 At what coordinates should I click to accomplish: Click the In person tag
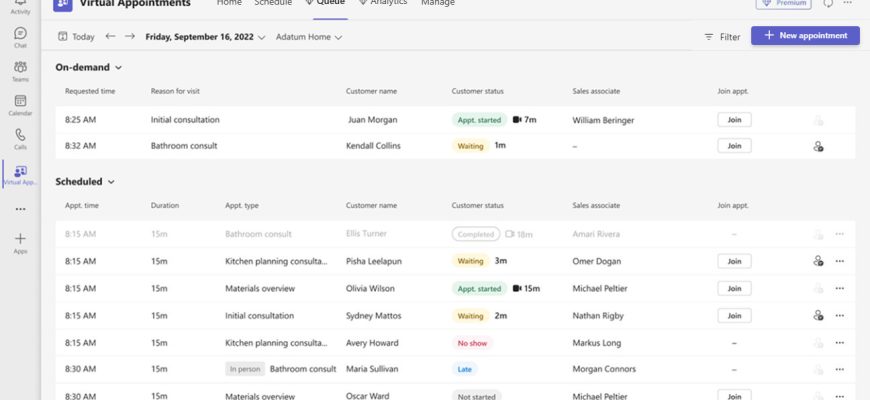[x=245, y=369]
